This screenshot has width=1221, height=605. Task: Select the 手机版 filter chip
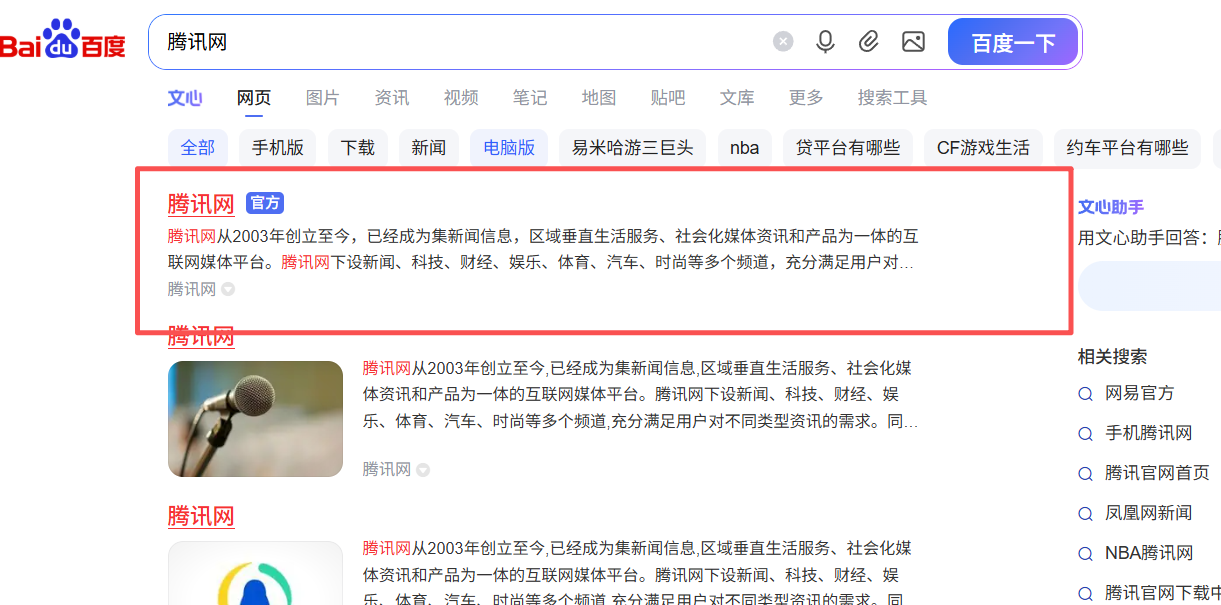[277, 148]
